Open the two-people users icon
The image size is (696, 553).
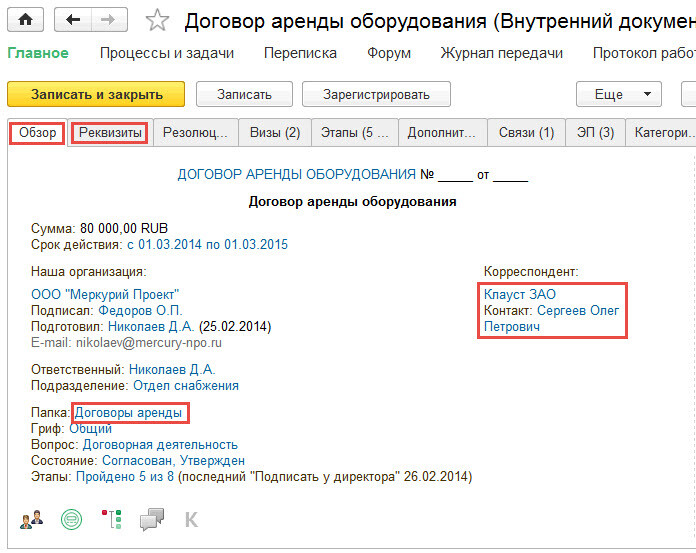click(31, 519)
